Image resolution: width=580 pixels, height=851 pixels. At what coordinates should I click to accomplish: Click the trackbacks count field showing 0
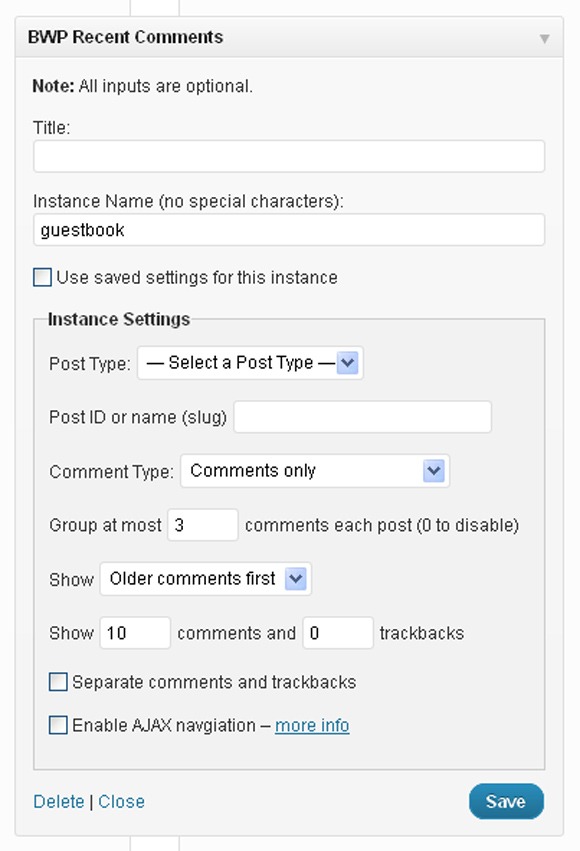click(x=338, y=633)
